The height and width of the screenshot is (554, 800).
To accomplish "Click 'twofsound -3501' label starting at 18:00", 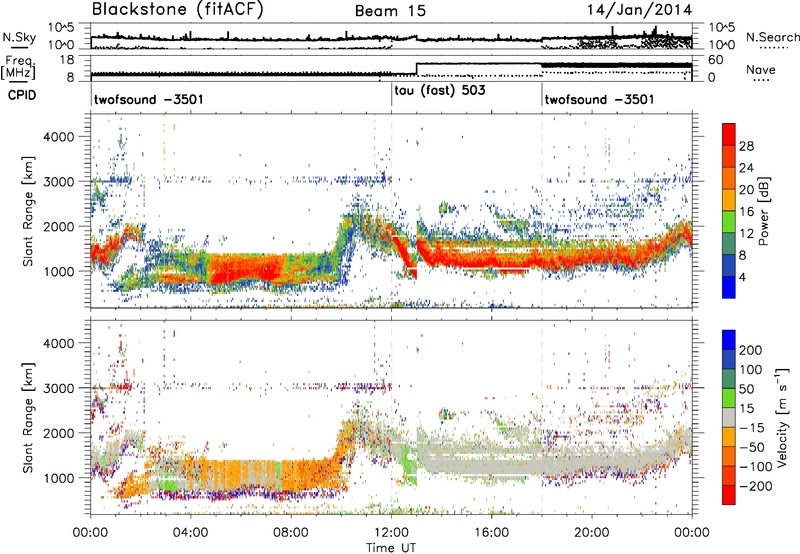I will pyautogui.click(x=599, y=99).
